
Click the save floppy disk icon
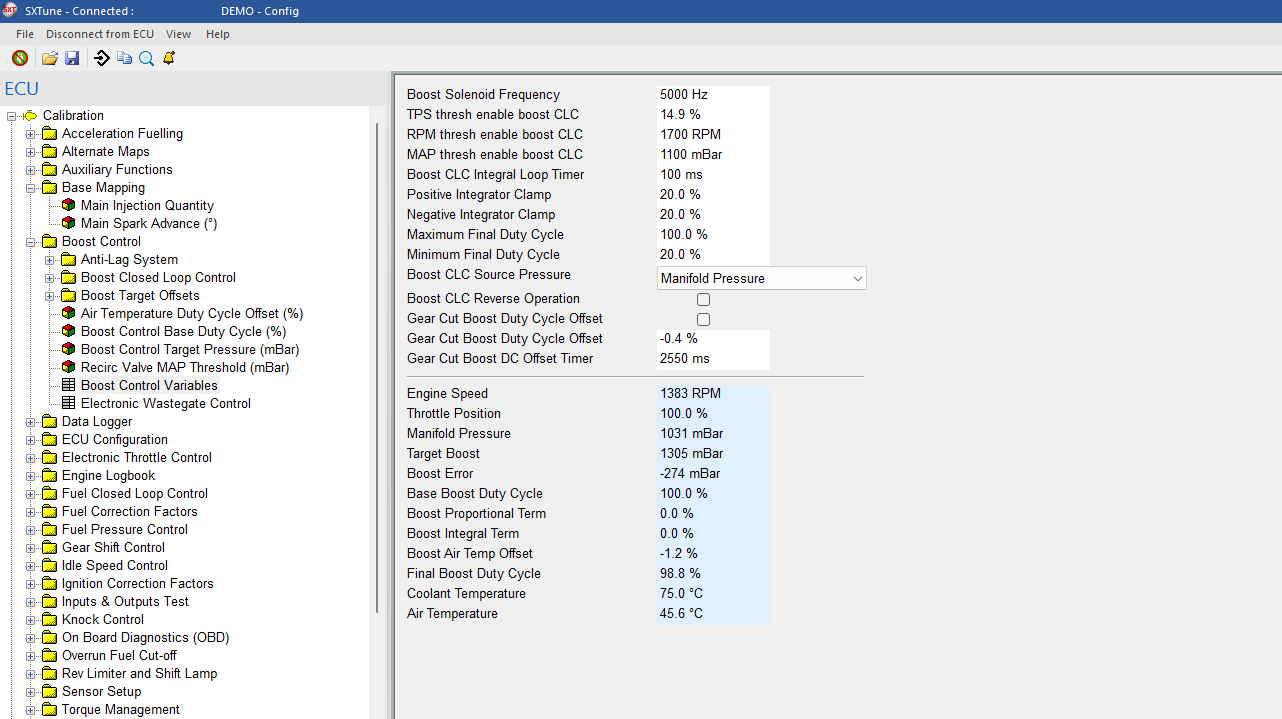point(72,58)
